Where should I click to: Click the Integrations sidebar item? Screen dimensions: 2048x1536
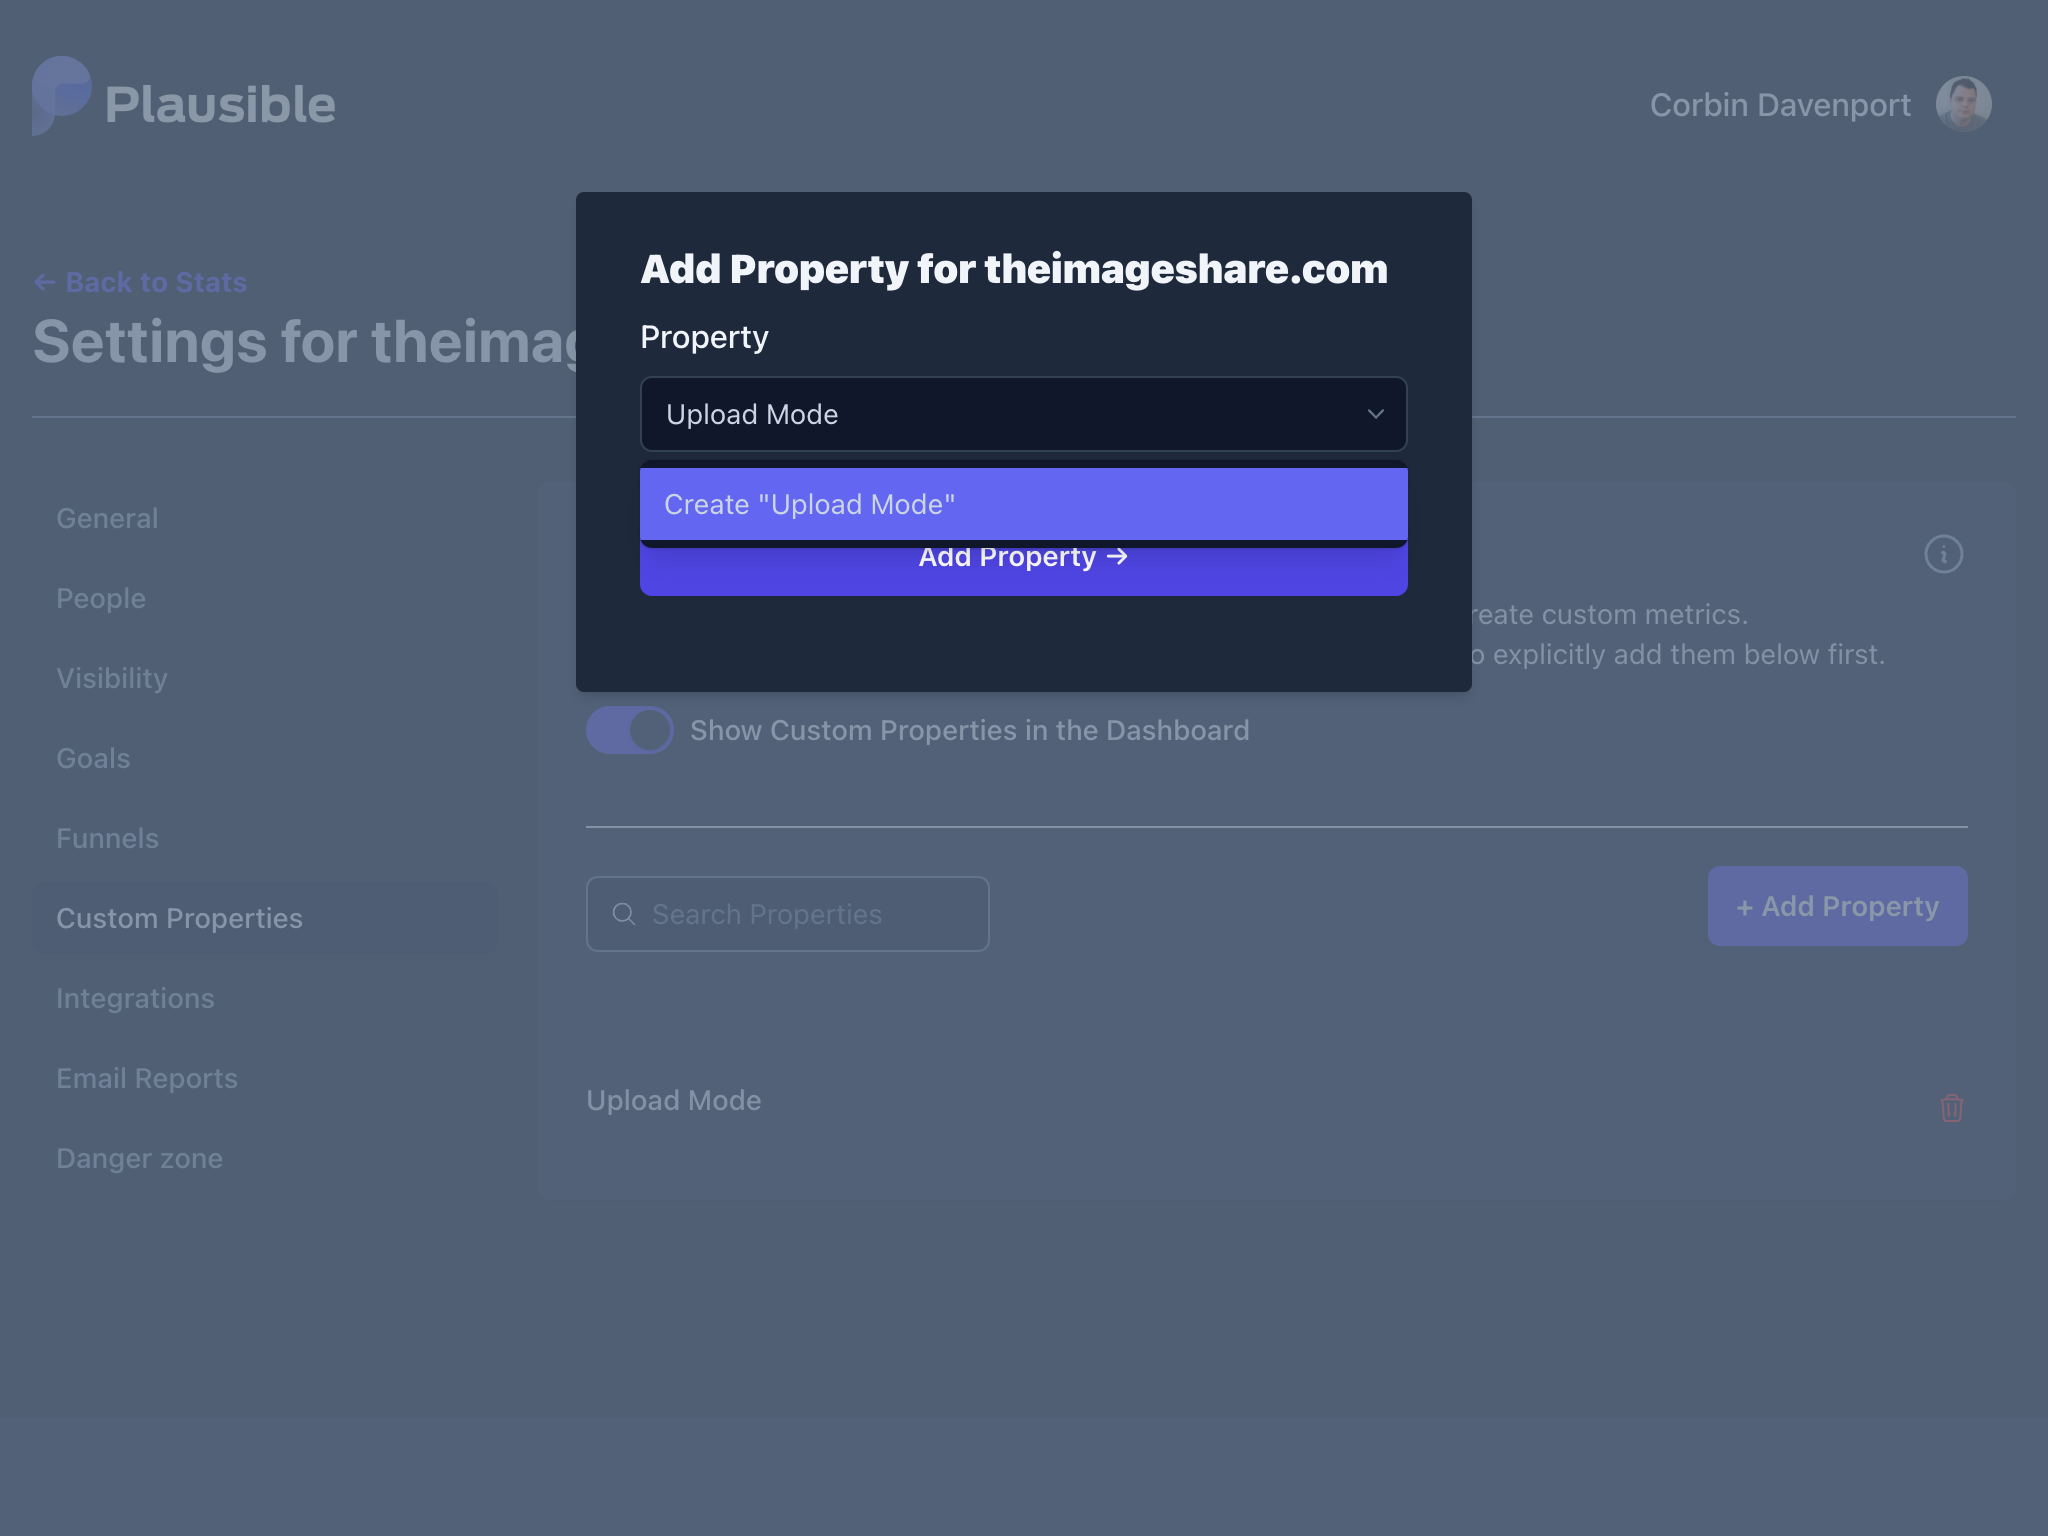pos(135,997)
